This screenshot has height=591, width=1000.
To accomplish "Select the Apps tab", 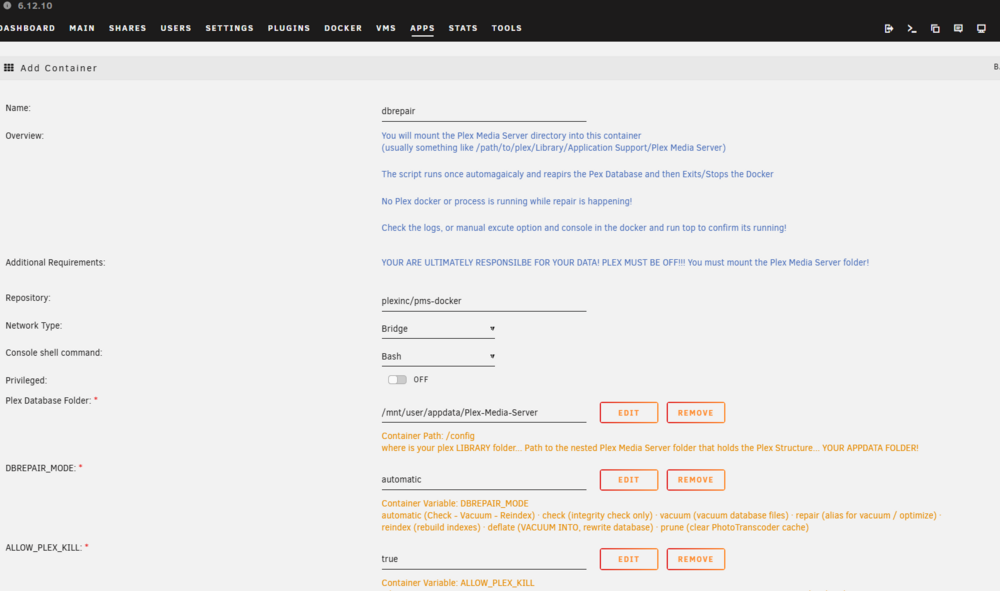I will (422, 28).
